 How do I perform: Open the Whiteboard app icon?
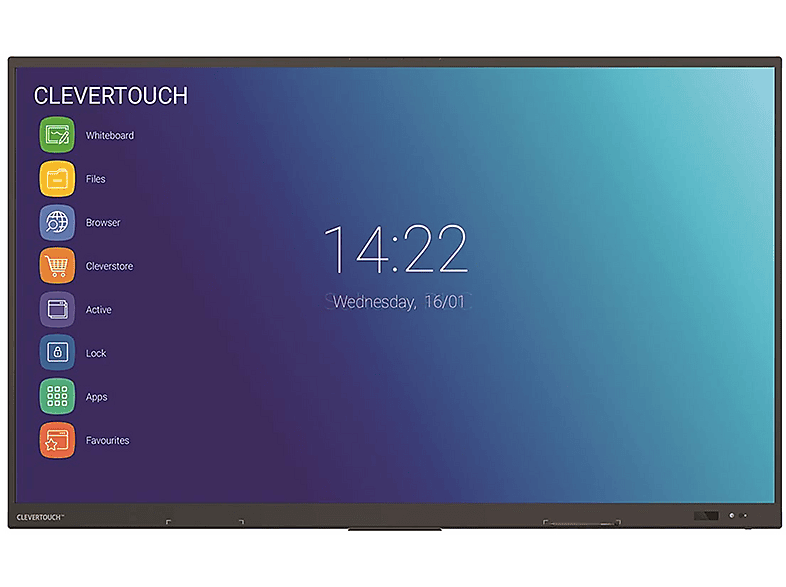pyautogui.click(x=57, y=135)
